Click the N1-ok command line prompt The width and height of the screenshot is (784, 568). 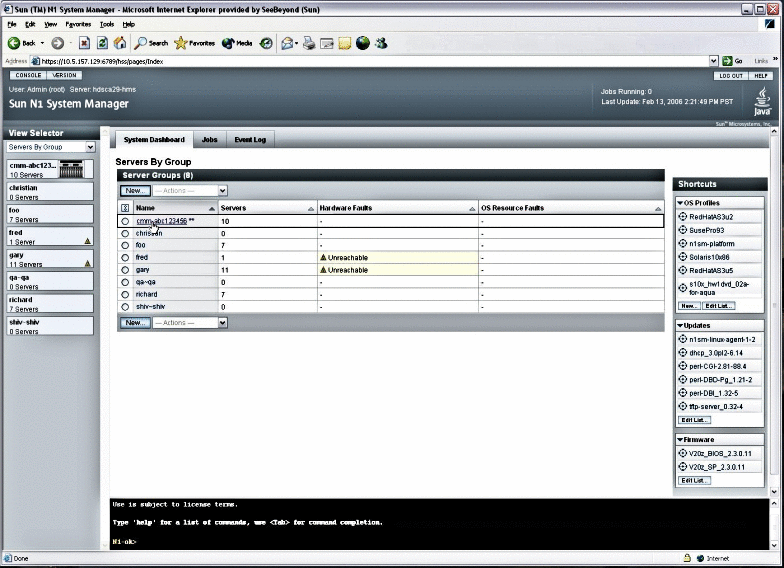tap(124, 542)
